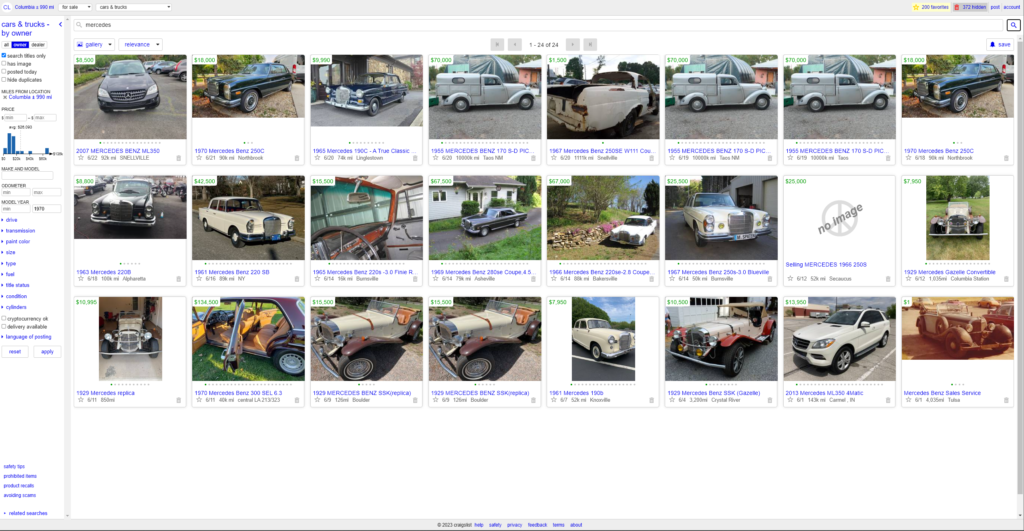Open the cars & trucks subcategory dropdown
Image resolution: width=1024 pixels, height=531 pixels.
pyautogui.click(x=134, y=7)
